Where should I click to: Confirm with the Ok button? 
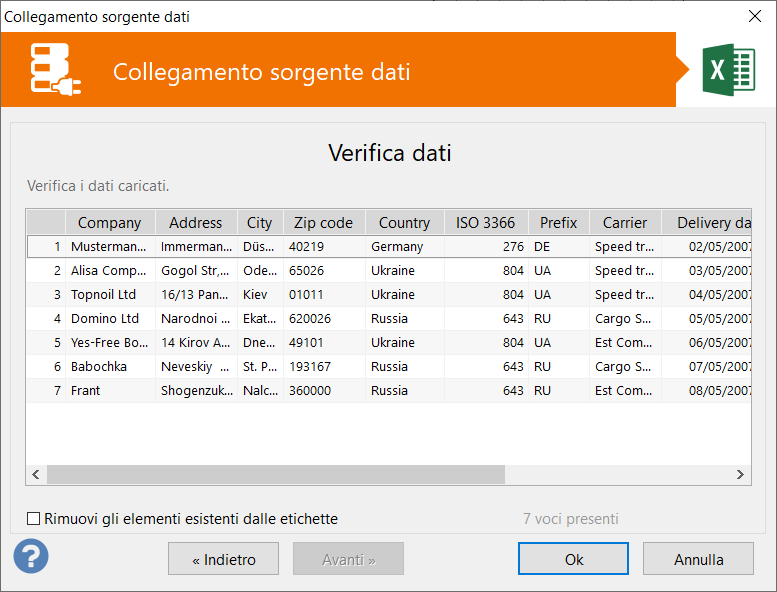click(x=573, y=559)
